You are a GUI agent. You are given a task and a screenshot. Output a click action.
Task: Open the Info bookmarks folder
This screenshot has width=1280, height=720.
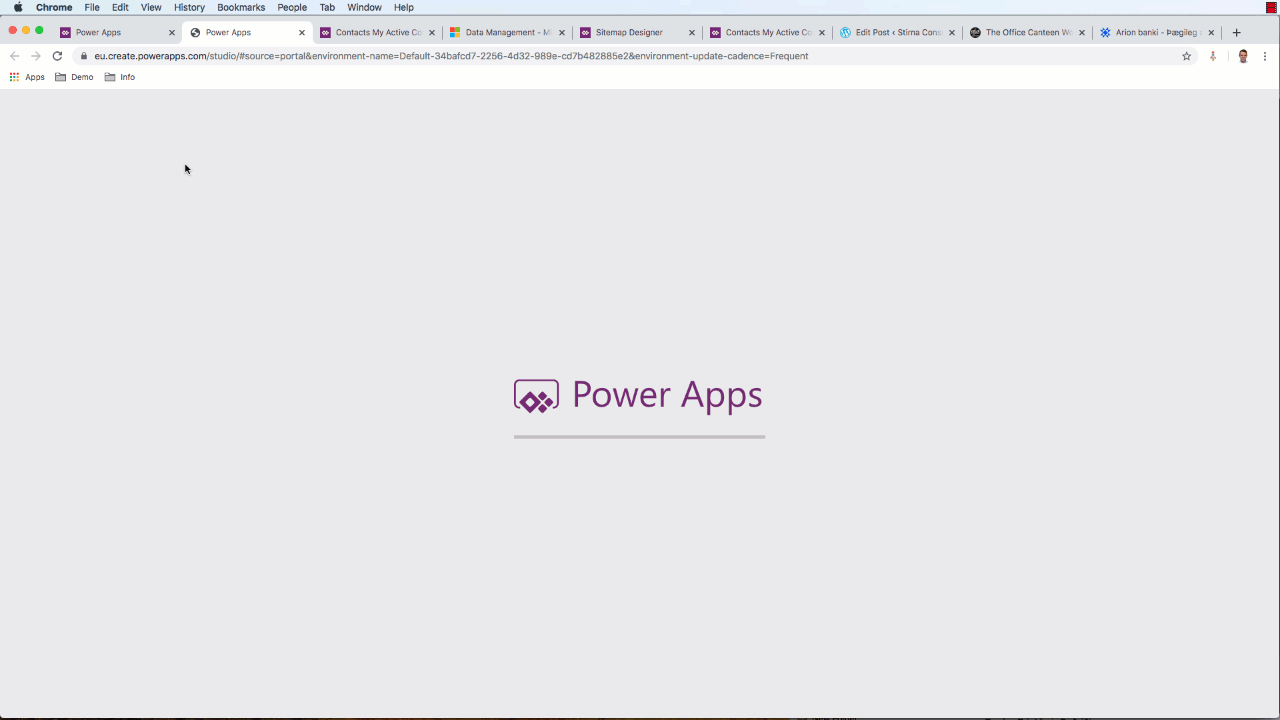(x=120, y=77)
